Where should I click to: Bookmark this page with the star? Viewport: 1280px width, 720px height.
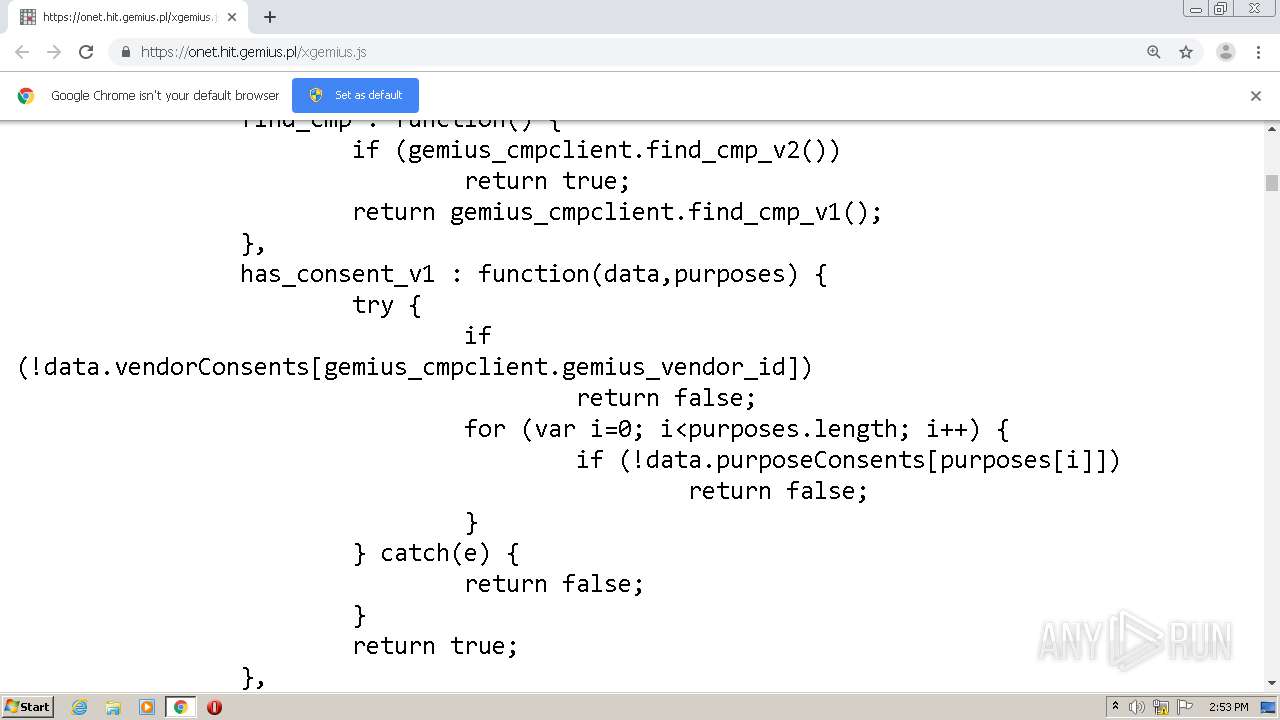pyautogui.click(x=1186, y=52)
